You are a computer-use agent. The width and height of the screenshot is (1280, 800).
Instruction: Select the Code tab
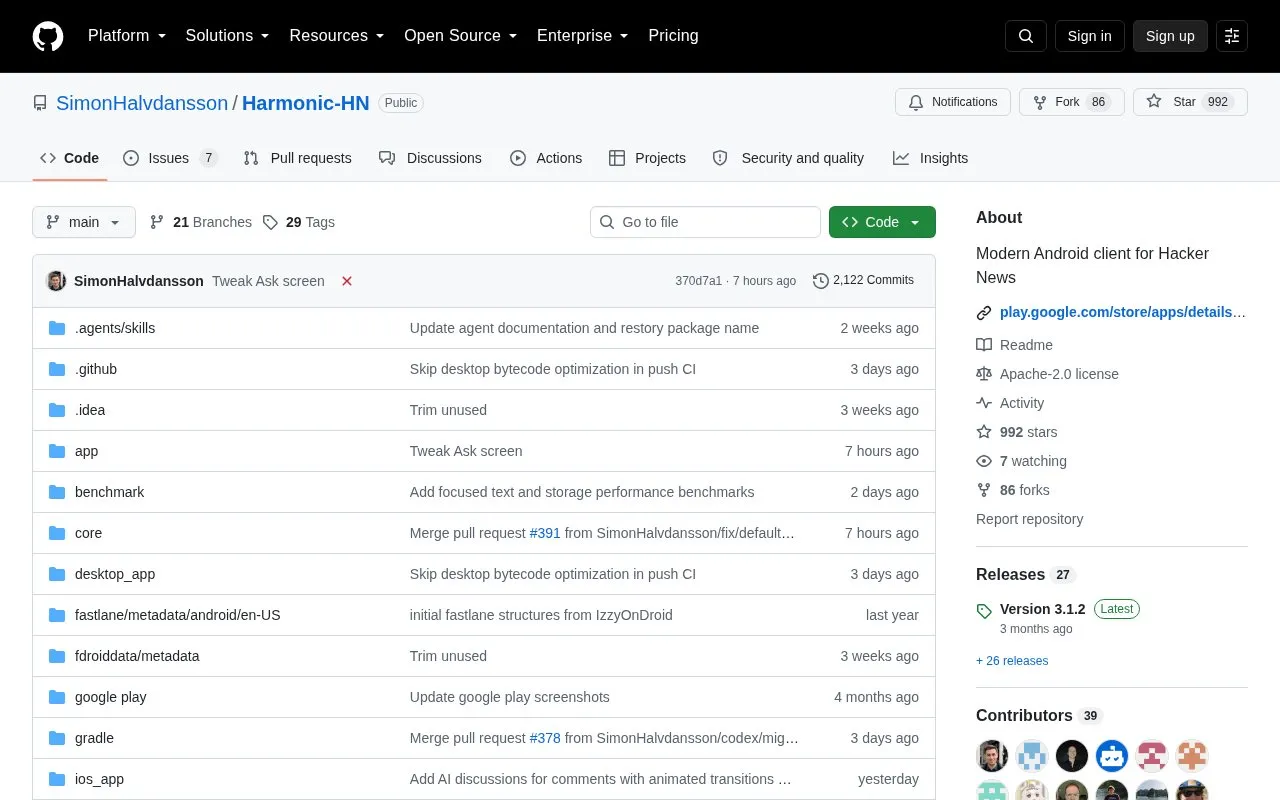[69, 158]
